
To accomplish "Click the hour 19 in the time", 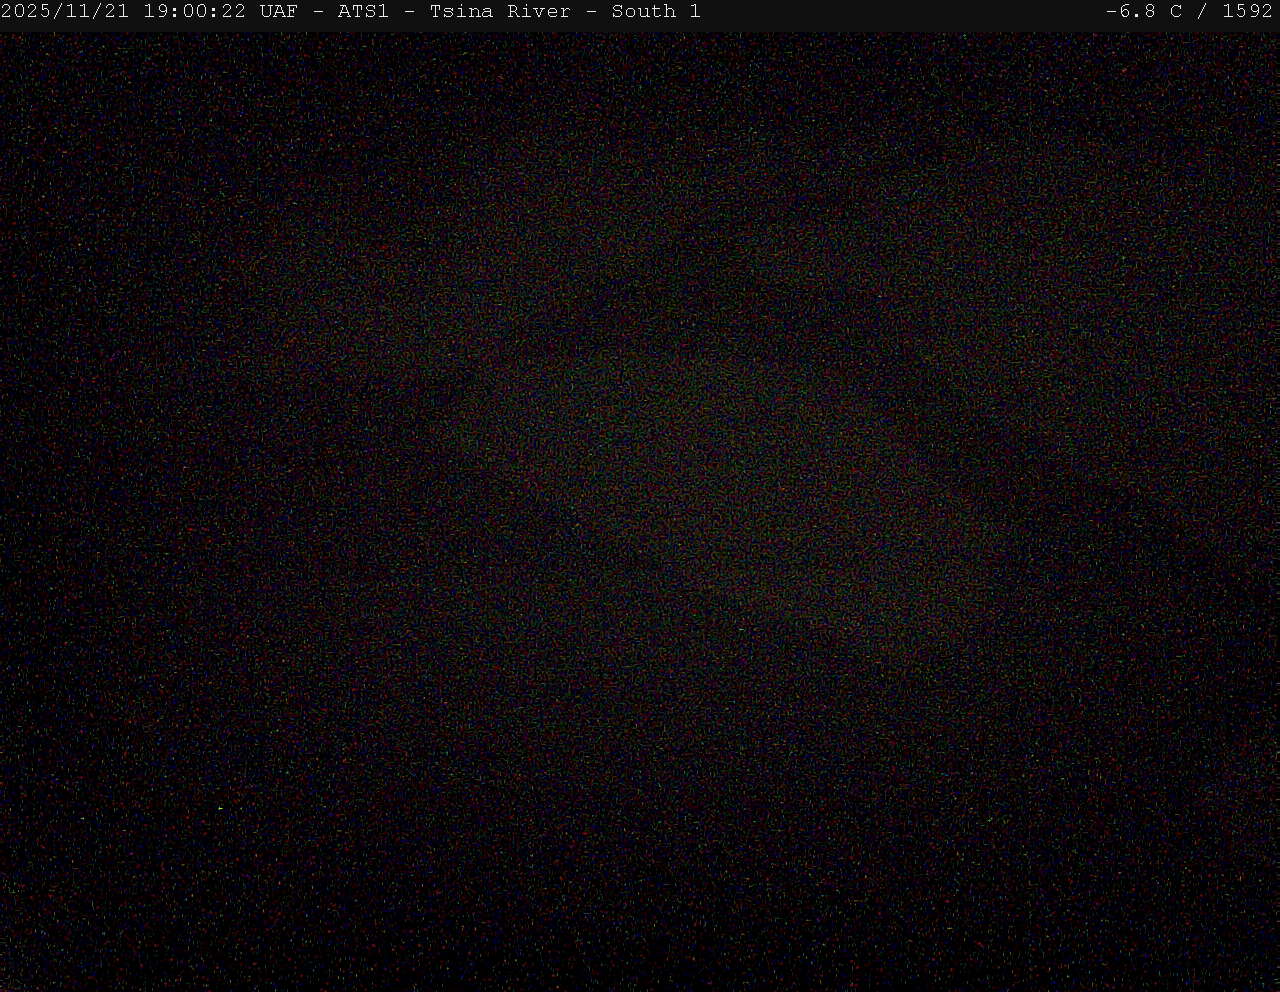I will 156,12.
